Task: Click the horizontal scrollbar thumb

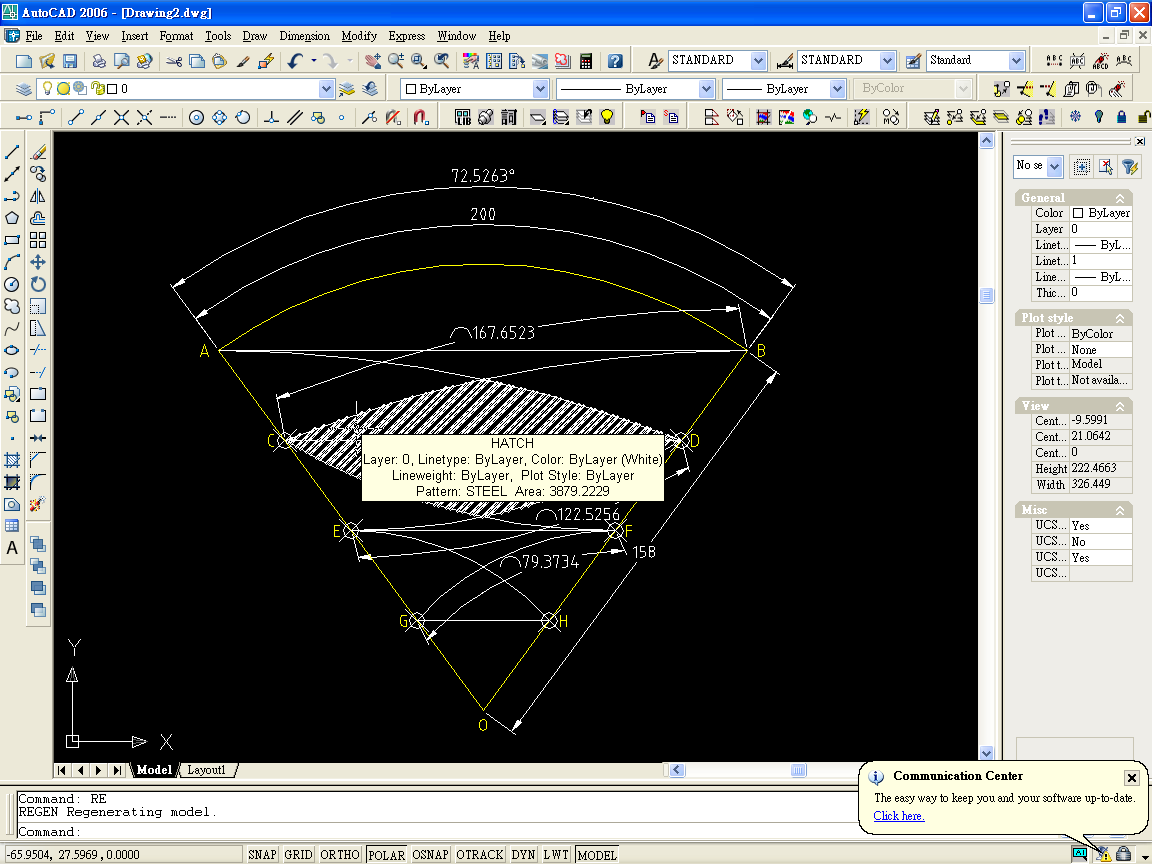Action: [799, 770]
